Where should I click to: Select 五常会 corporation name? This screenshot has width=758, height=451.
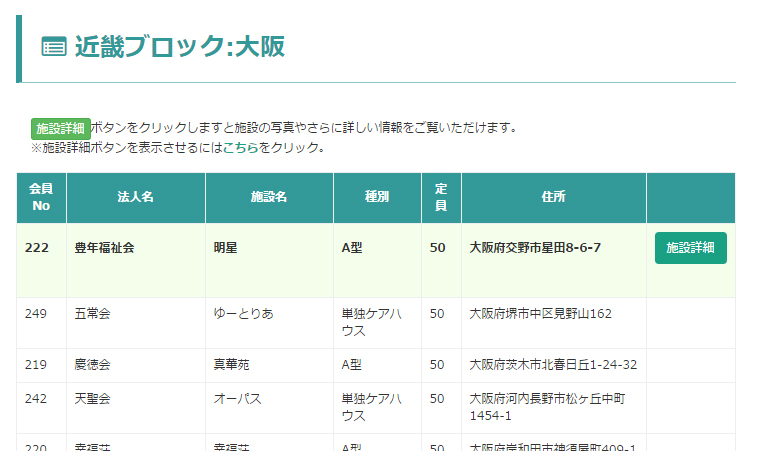[92, 314]
